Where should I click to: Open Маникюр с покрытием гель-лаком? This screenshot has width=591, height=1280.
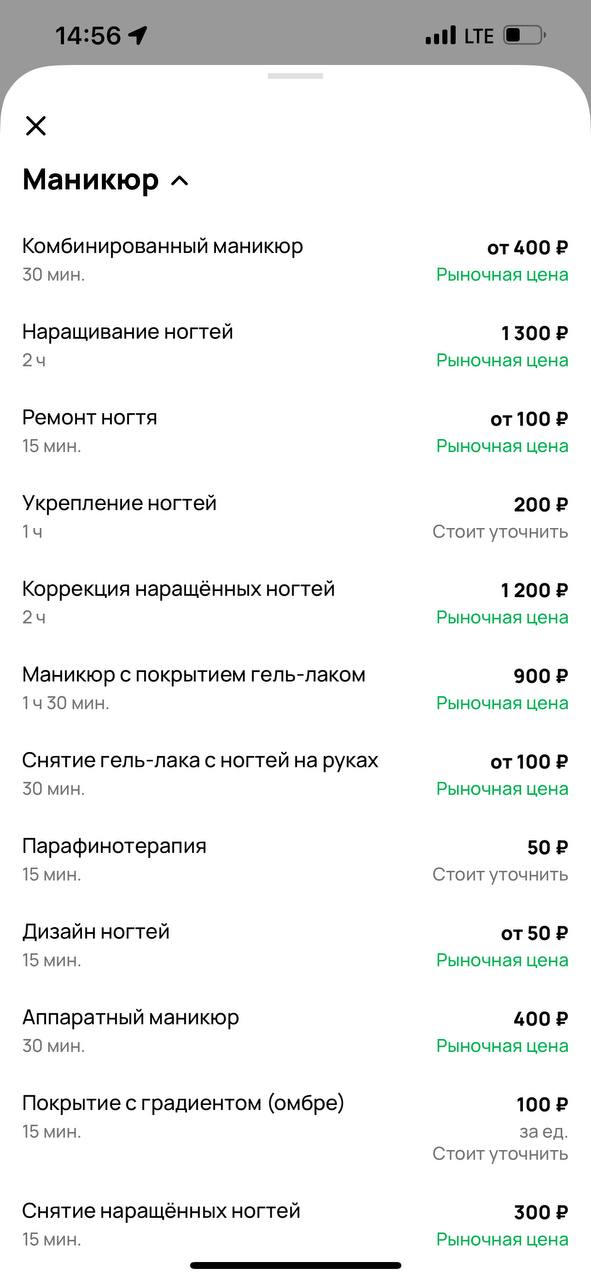click(295, 688)
